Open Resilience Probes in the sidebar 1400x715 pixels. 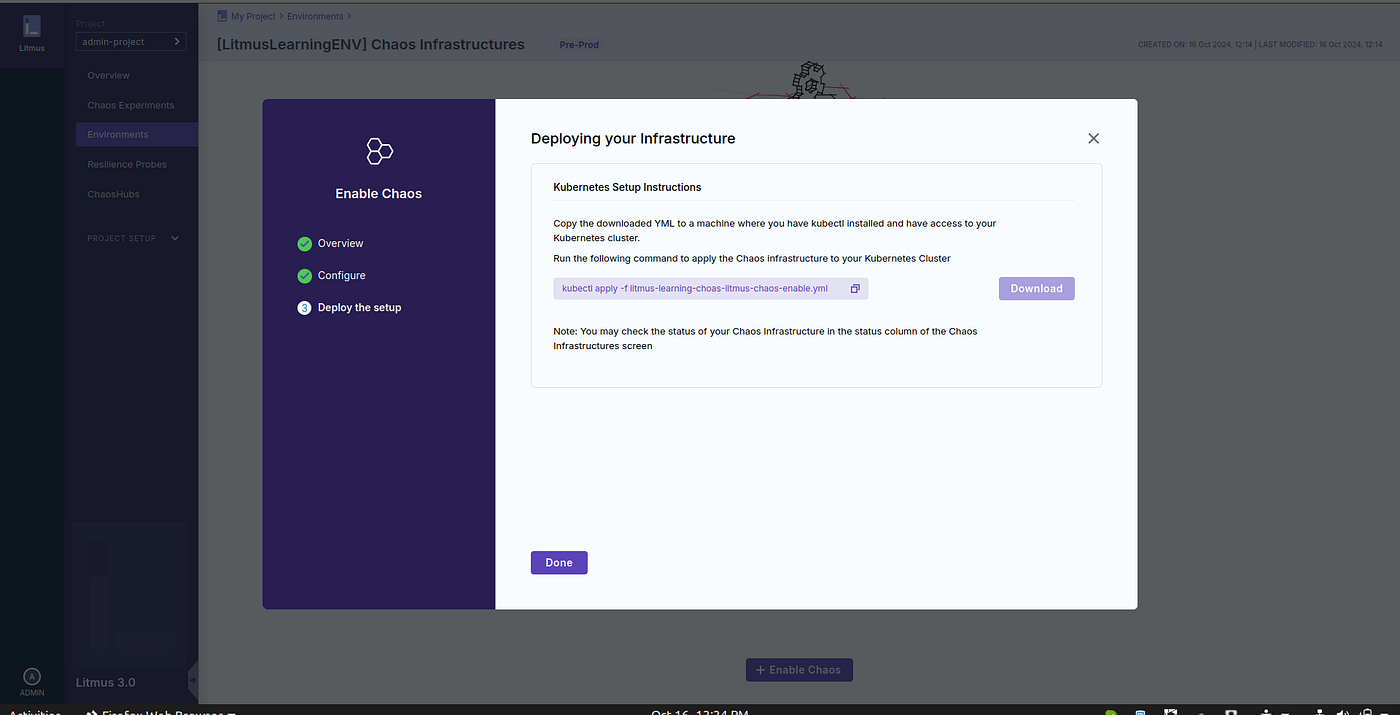(127, 164)
